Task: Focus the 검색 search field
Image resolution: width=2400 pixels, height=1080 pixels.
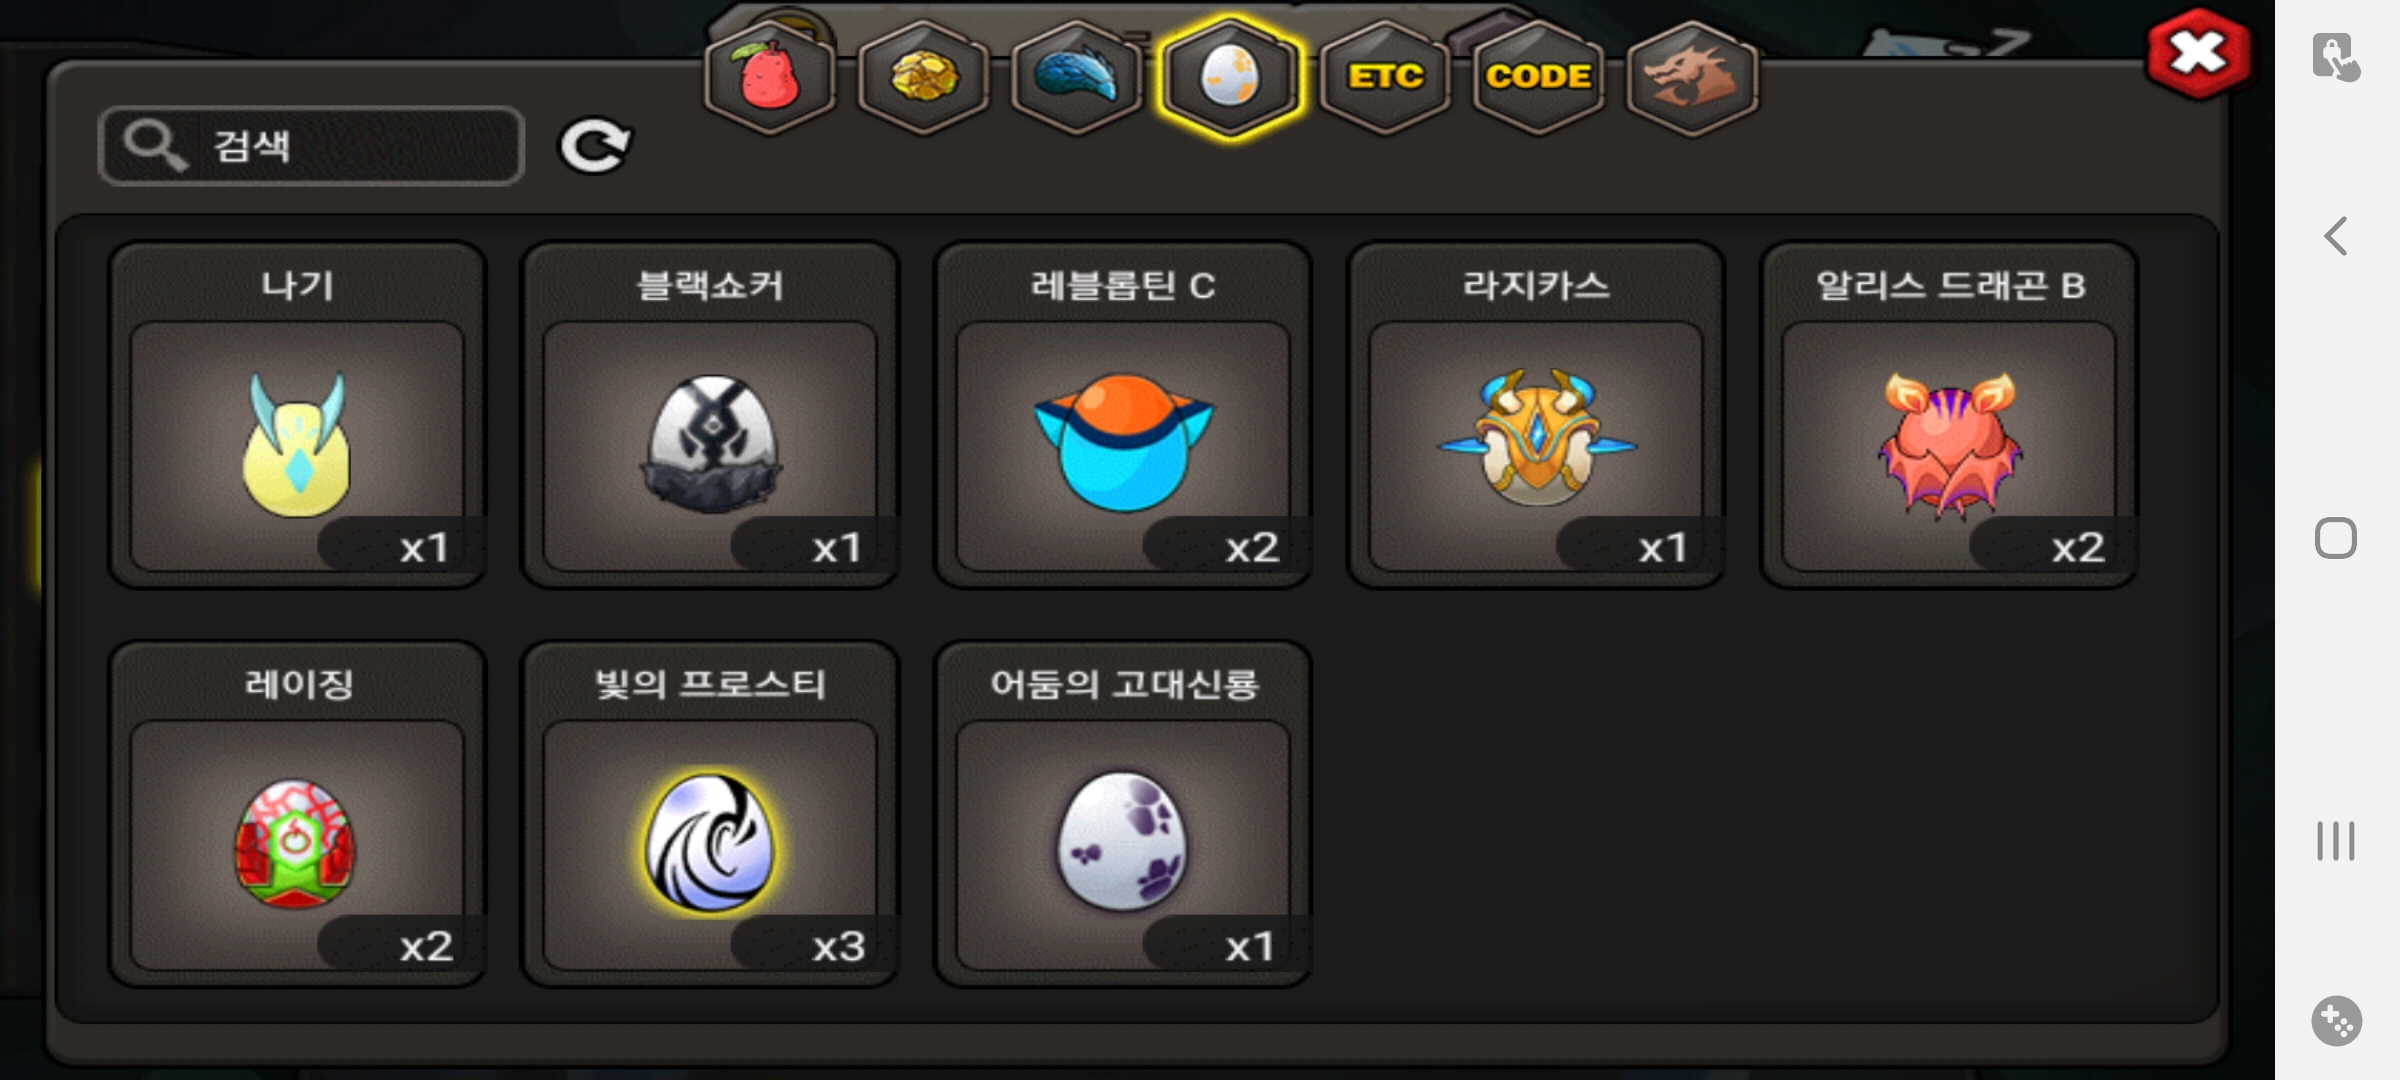Action: click(x=311, y=146)
